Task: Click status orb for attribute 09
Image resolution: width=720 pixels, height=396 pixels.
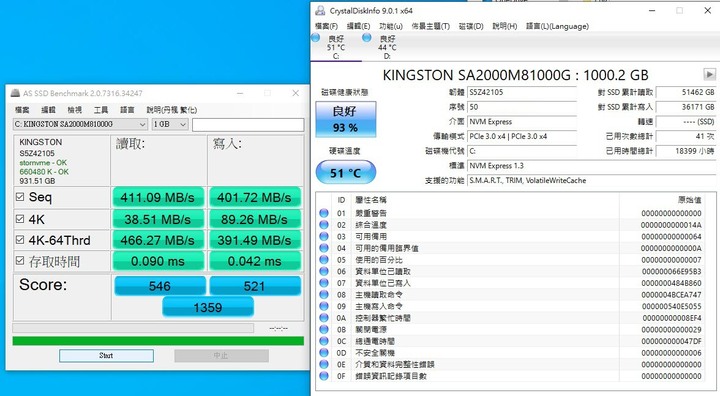Action: pyautogui.click(x=324, y=306)
